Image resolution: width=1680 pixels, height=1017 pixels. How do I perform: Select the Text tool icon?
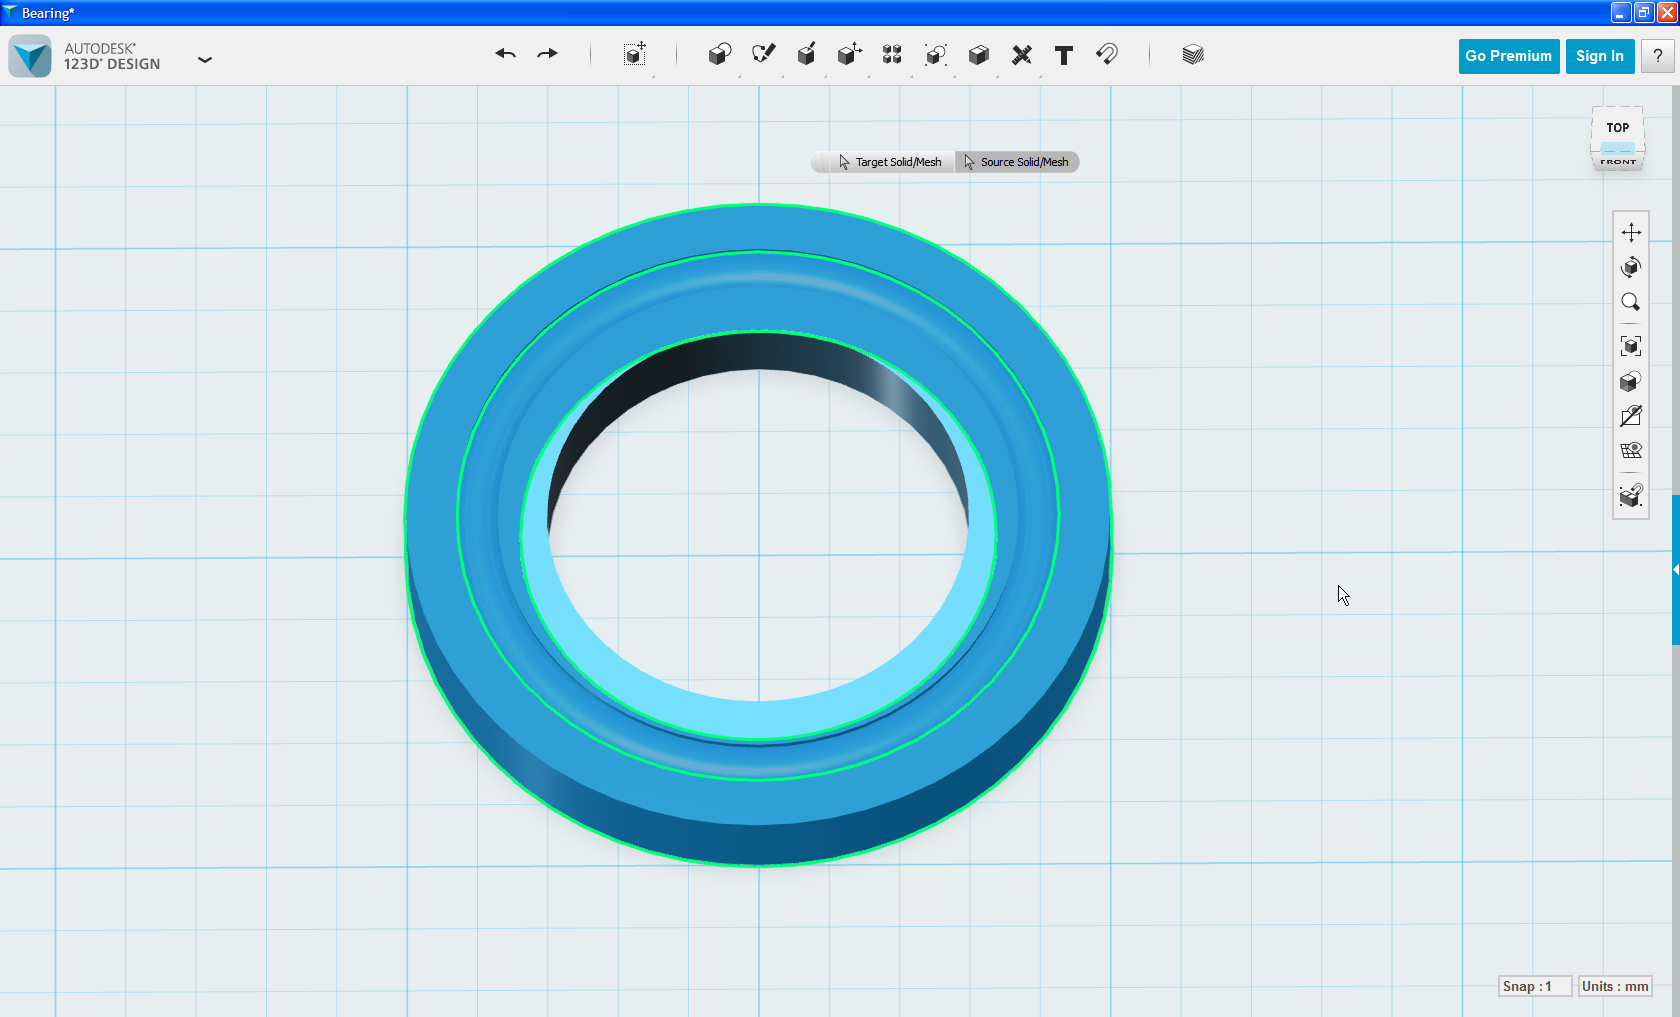pyautogui.click(x=1064, y=56)
